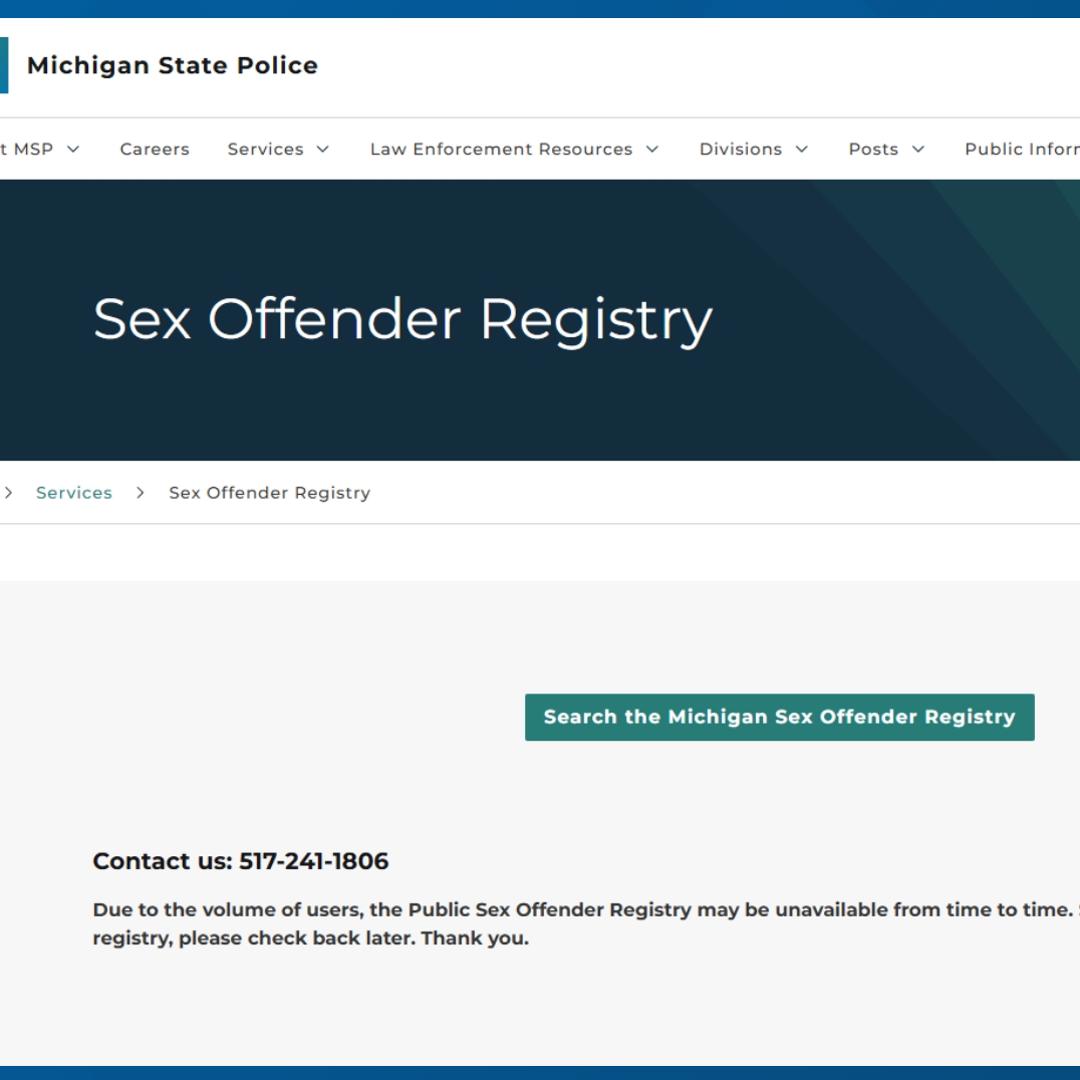Open the Services navigation menu
Viewport: 1080px width, 1080px height.
tap(265, 149)
